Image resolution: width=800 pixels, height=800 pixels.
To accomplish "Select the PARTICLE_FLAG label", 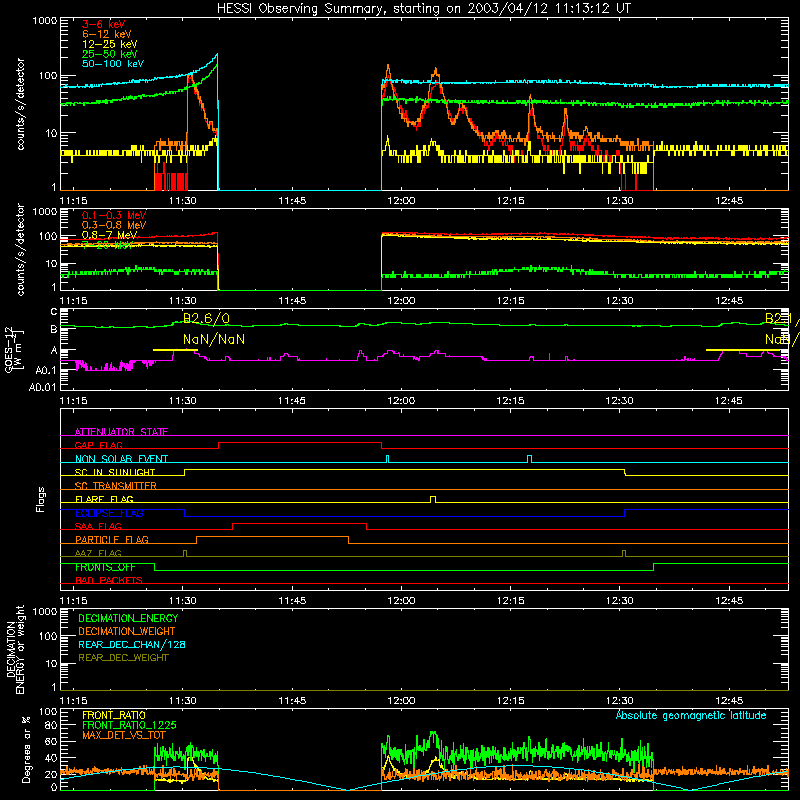I will click(x=112, y=540).
